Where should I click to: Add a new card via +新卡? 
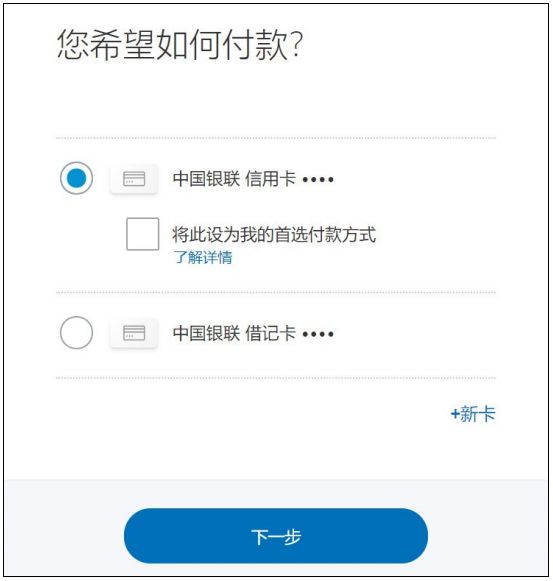(x=473, y=414)
